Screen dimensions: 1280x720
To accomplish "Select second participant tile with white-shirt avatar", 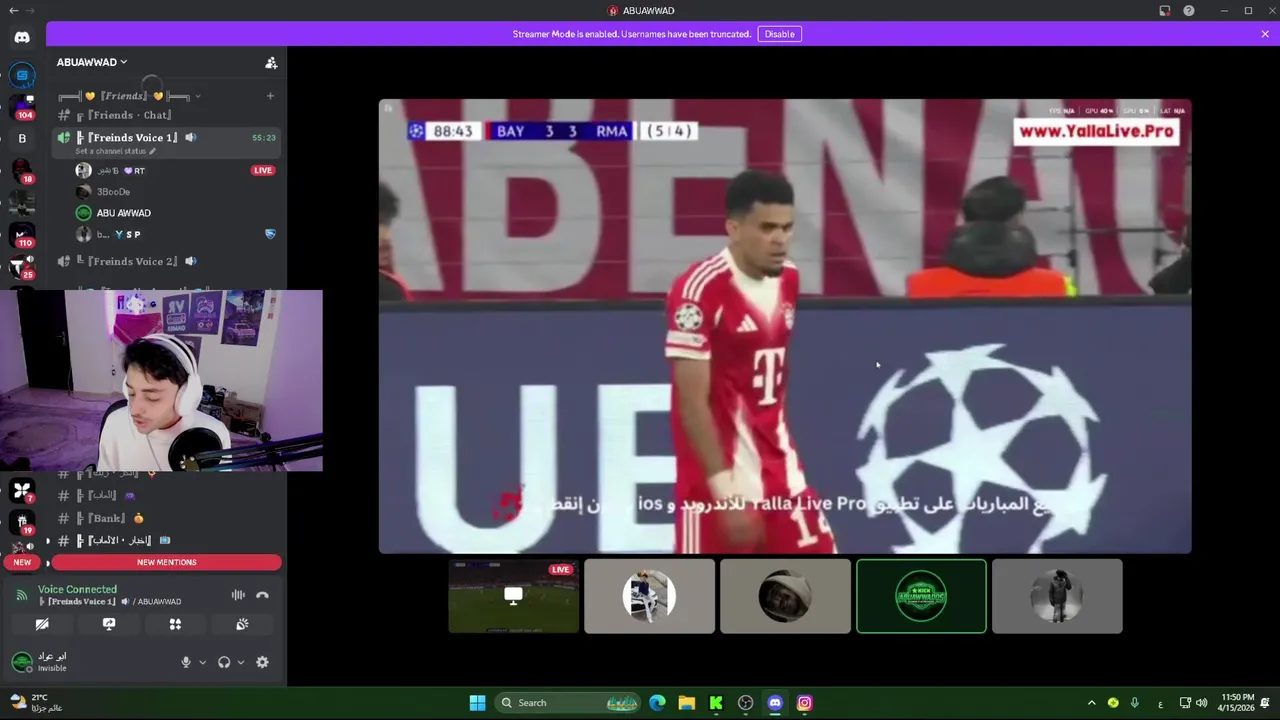I will click(649, 596).
